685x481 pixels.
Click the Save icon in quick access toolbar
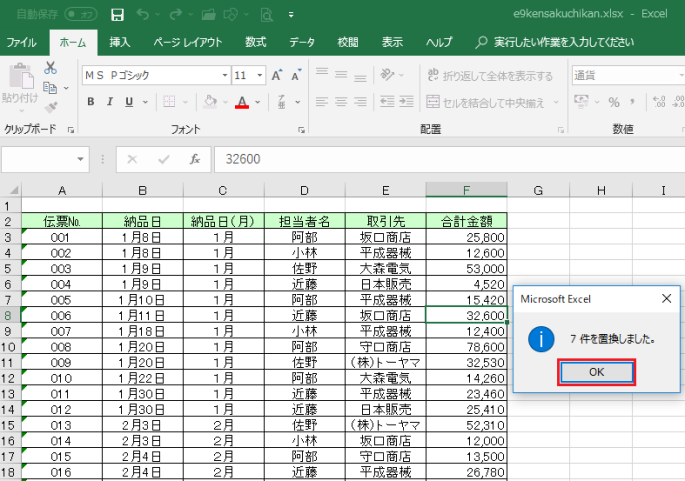click(117, 15)
